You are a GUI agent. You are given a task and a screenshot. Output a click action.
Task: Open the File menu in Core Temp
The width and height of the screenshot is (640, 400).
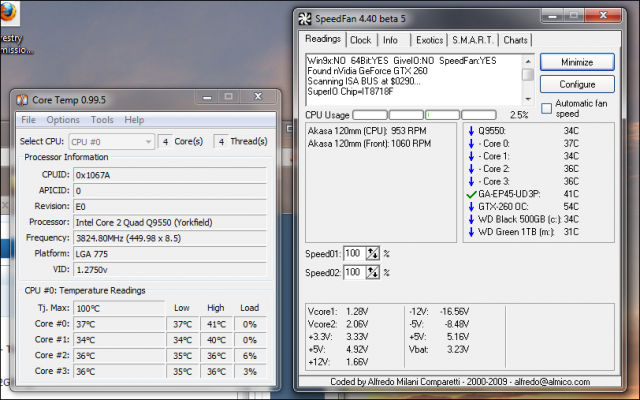click(x=28, y=120)
